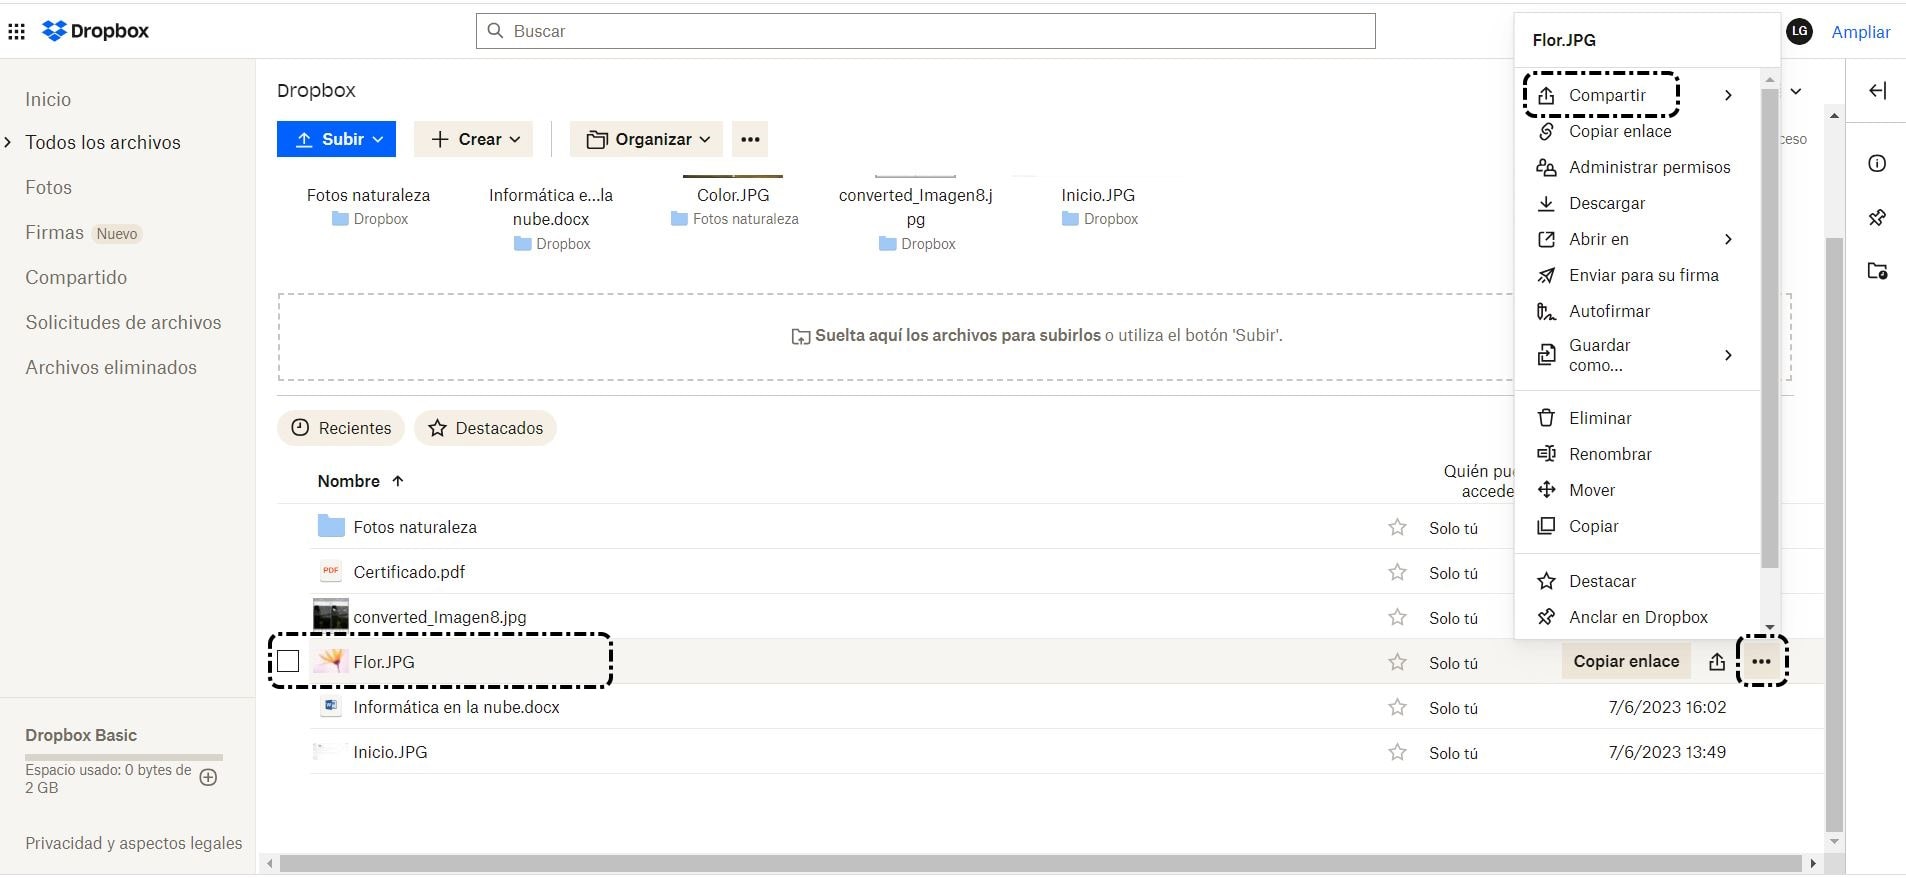Click the context menu vertical scrollbar
The width and height of the screenshot is (1906, 878).
1769,327
